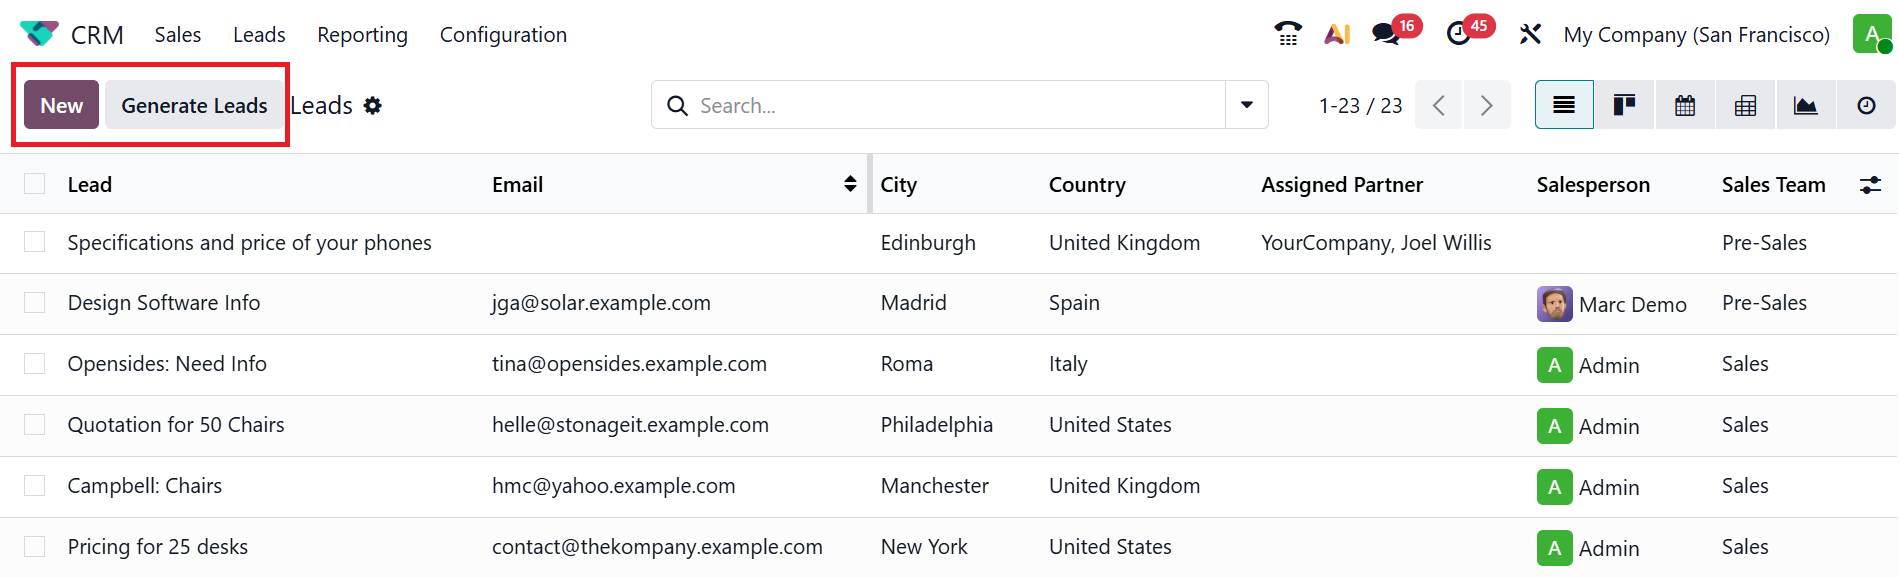The width and height of the screenshot is (1899, 577).
Task: Check the Campbell: Chairs lead row
Action: pyautogui.click(x=35, y=486)
